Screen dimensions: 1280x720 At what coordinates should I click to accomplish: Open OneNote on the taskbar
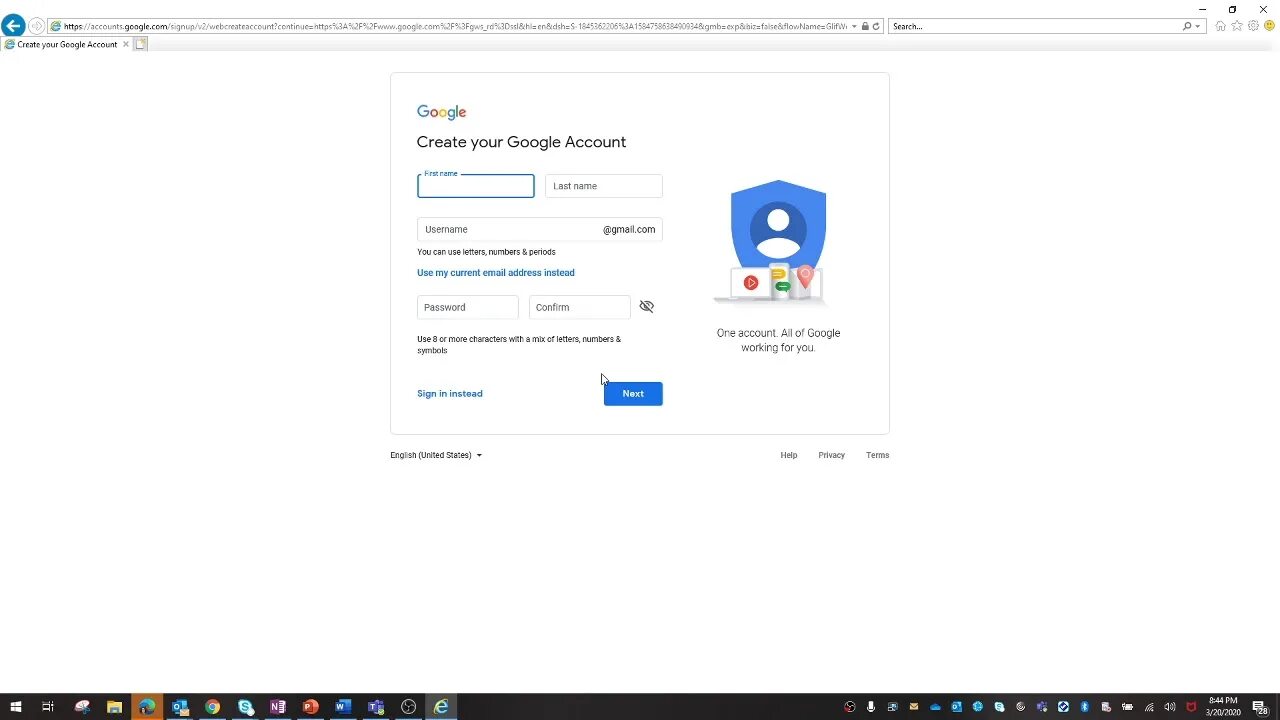click(278, 707)
